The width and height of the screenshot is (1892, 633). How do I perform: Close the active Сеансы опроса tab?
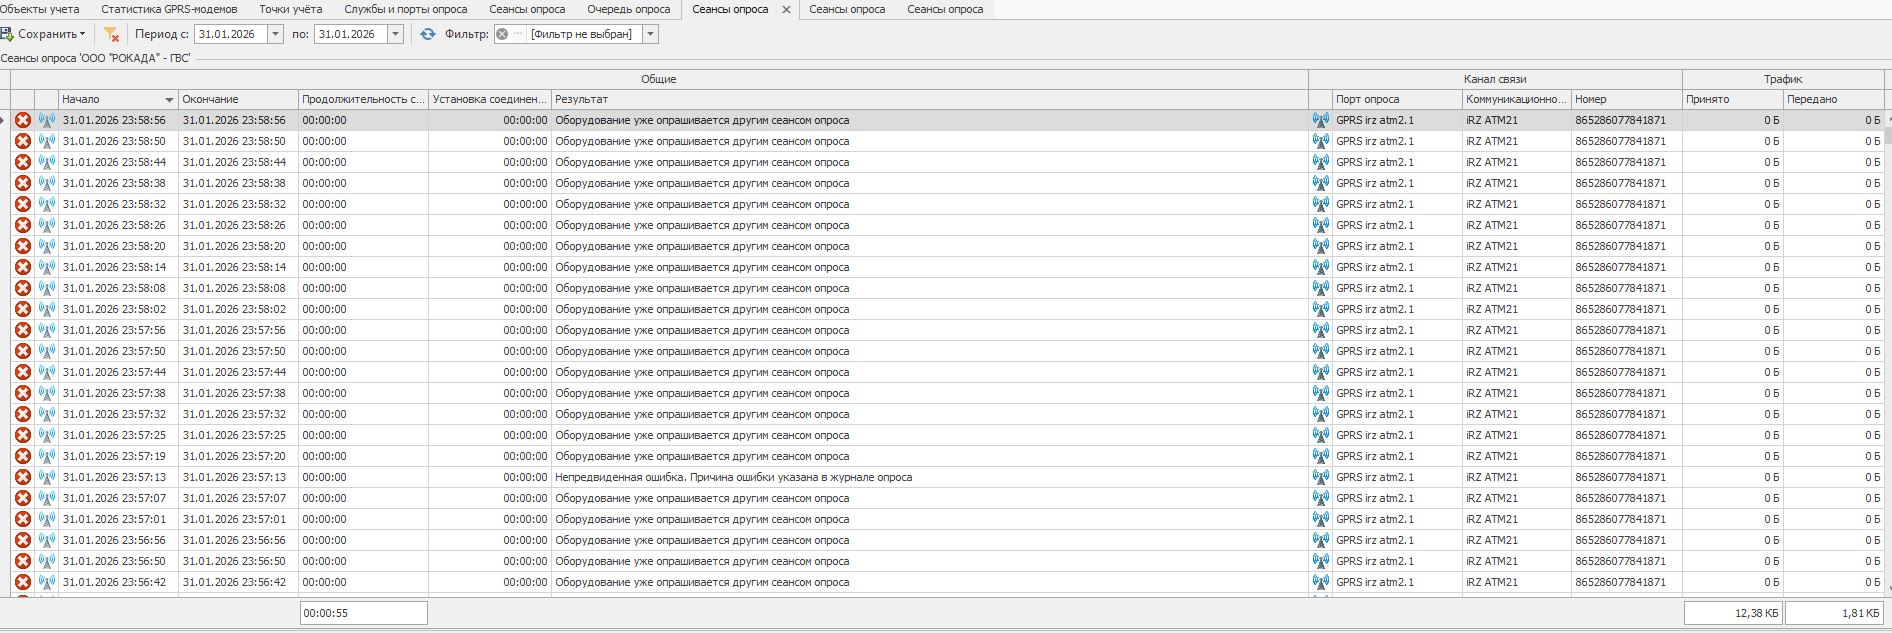coord(786,10)
